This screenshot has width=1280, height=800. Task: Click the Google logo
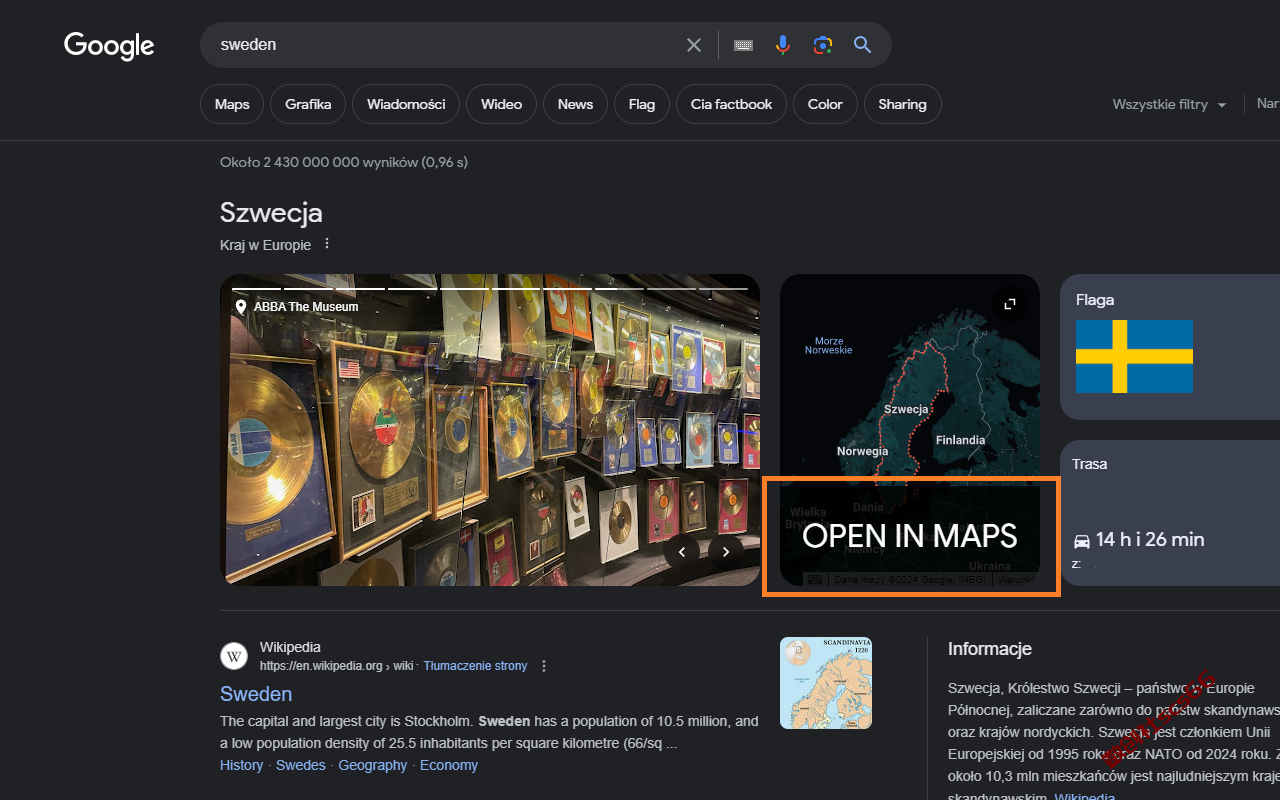tap(109, 45)
